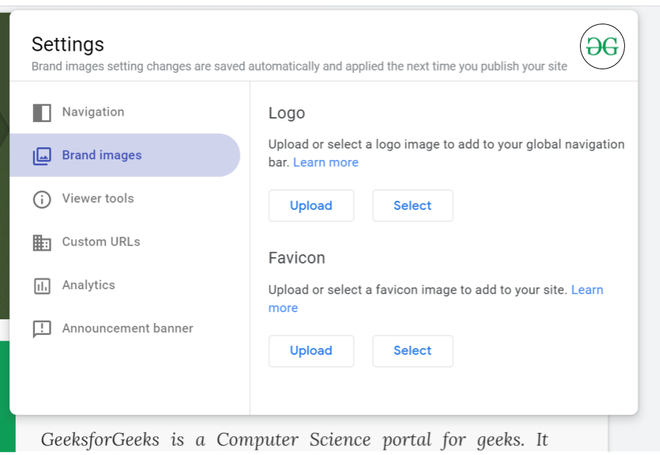Show Announcement banner settings
The width and height of the screenshot is (660, 455).
coord(127,328)
